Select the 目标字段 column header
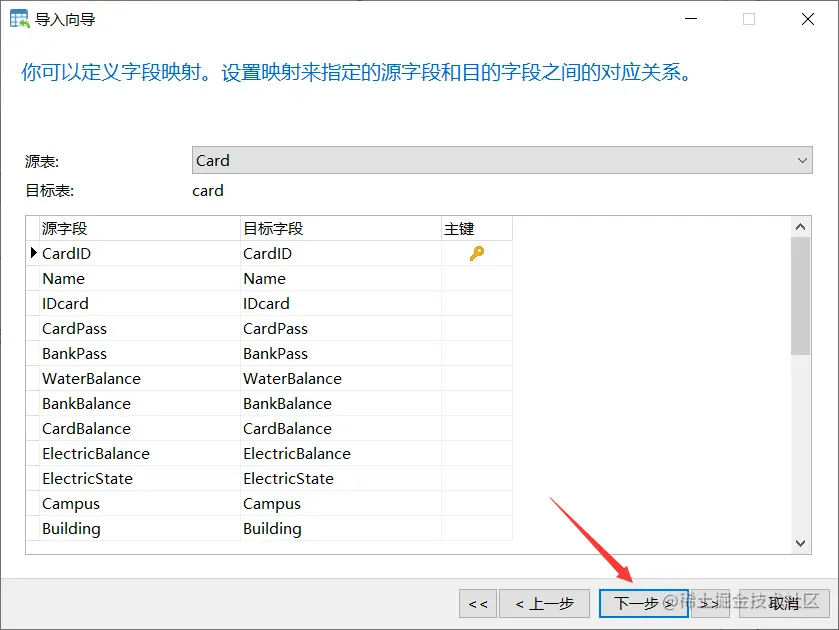 coord(341,229)
